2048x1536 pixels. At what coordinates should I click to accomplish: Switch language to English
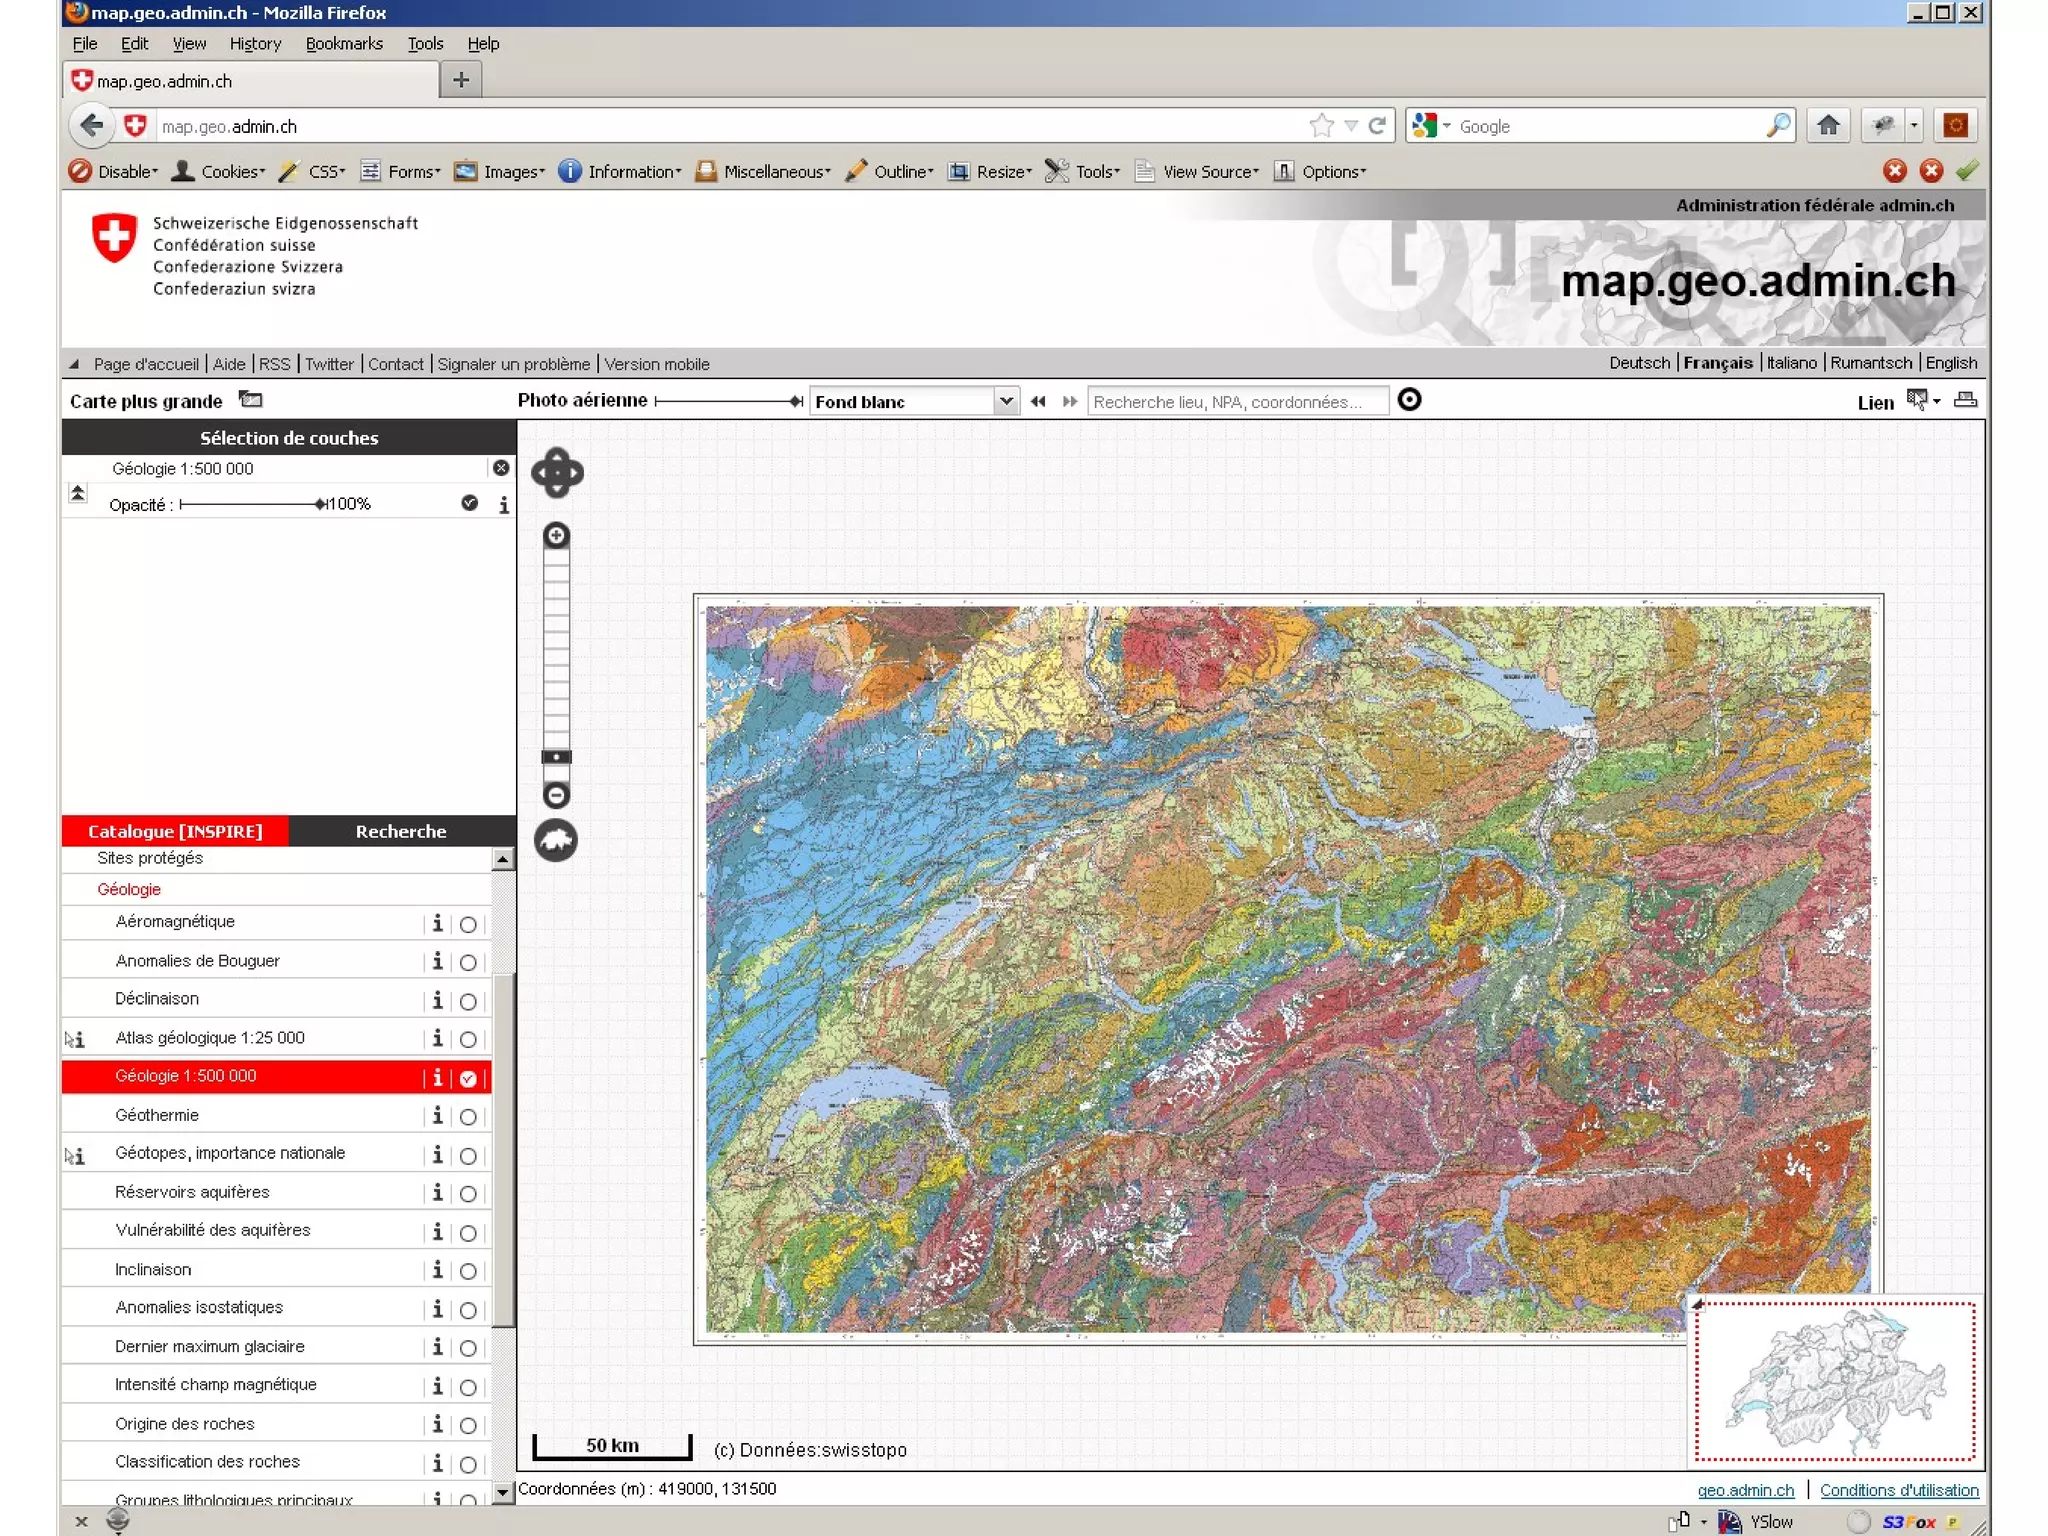[x=1951, y=363]
